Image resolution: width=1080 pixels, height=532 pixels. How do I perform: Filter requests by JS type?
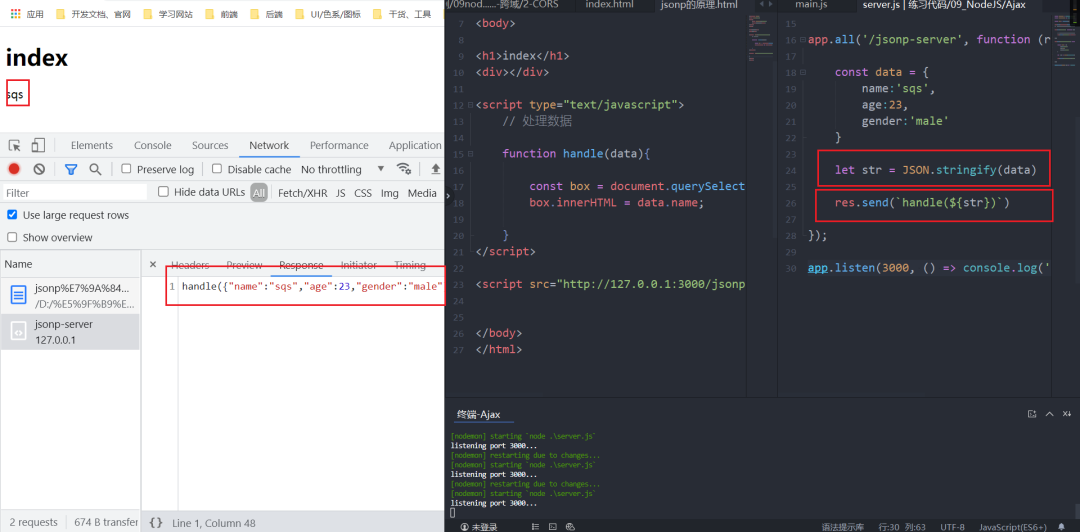341,193
